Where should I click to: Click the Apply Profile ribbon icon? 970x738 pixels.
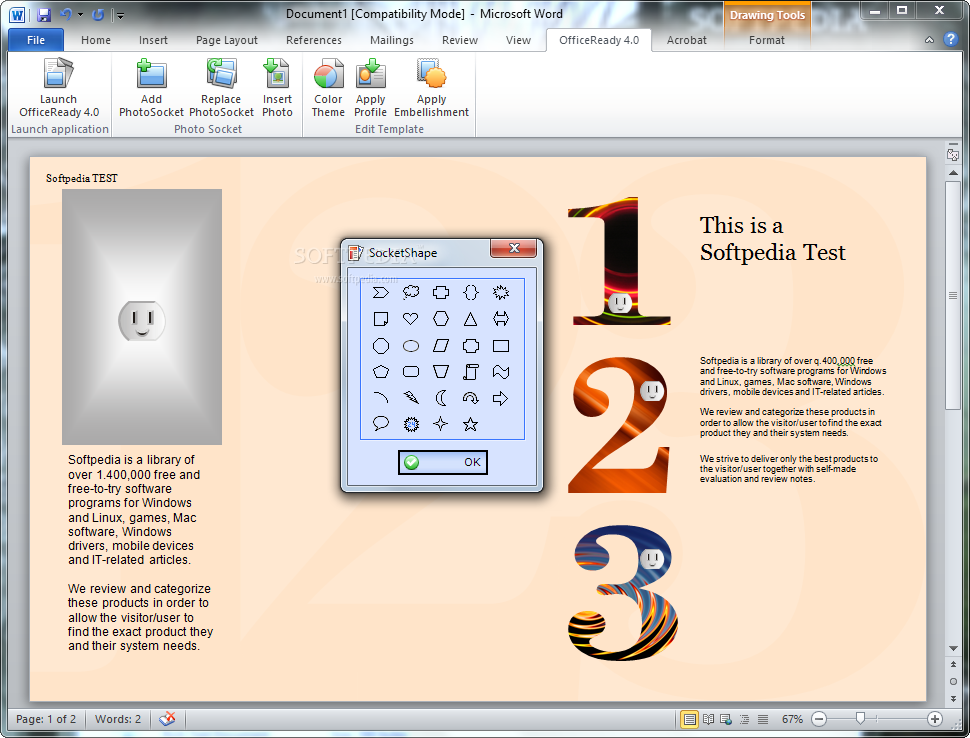tap(371, 74)
